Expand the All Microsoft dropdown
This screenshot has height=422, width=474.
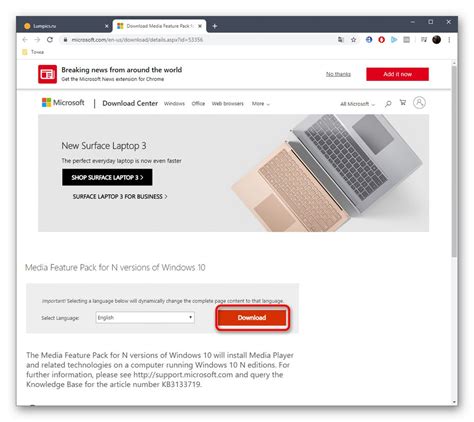(x=357, y=104)
